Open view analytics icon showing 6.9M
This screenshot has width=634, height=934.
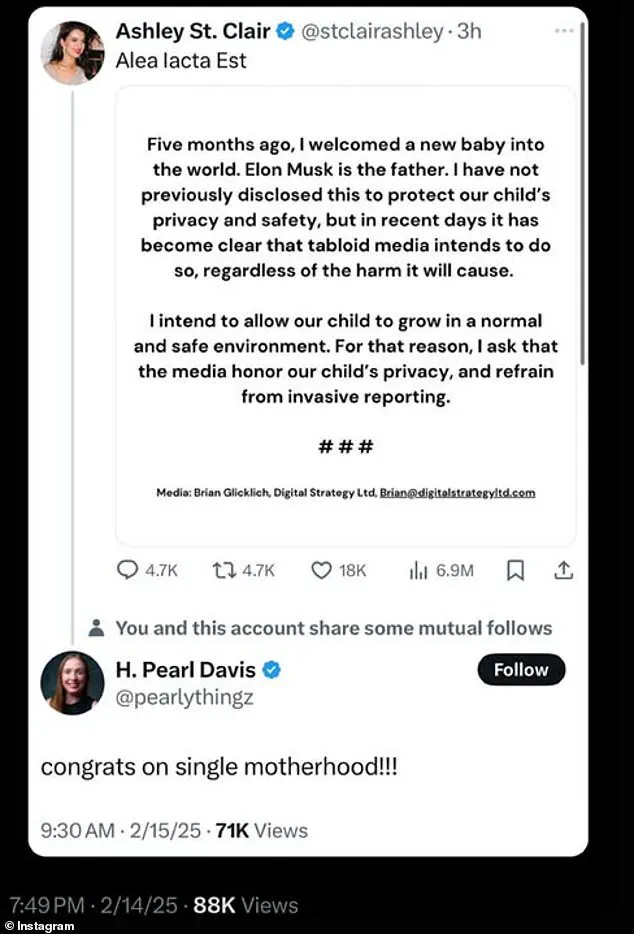pyautogui.click(x=417, y=570)
